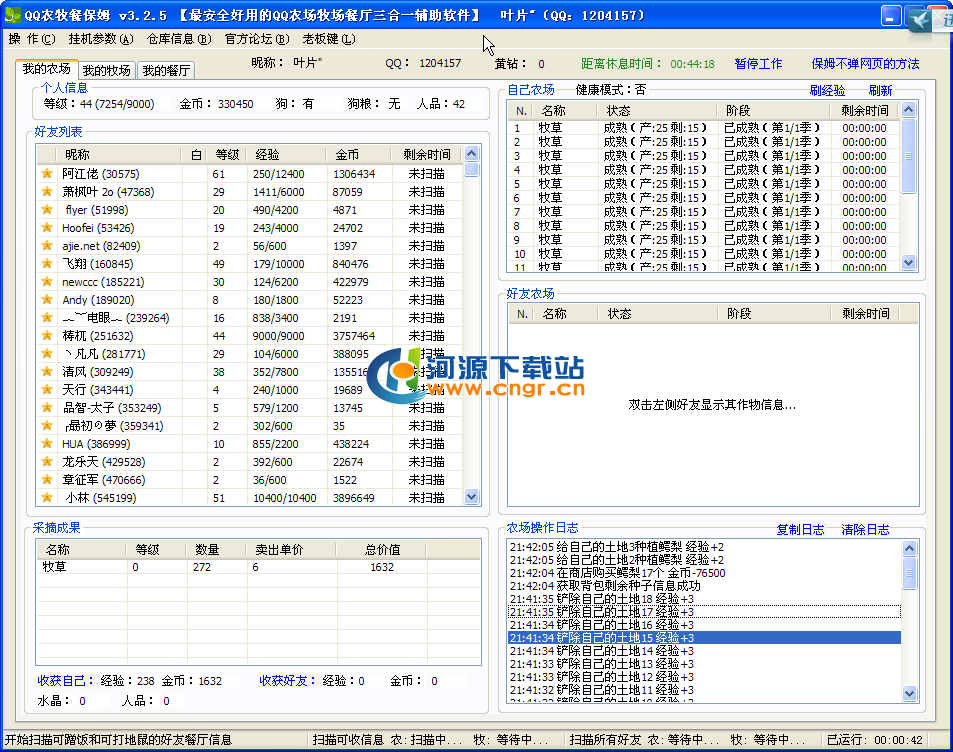Open the 仓库信息(B) menu

point(179,39)
